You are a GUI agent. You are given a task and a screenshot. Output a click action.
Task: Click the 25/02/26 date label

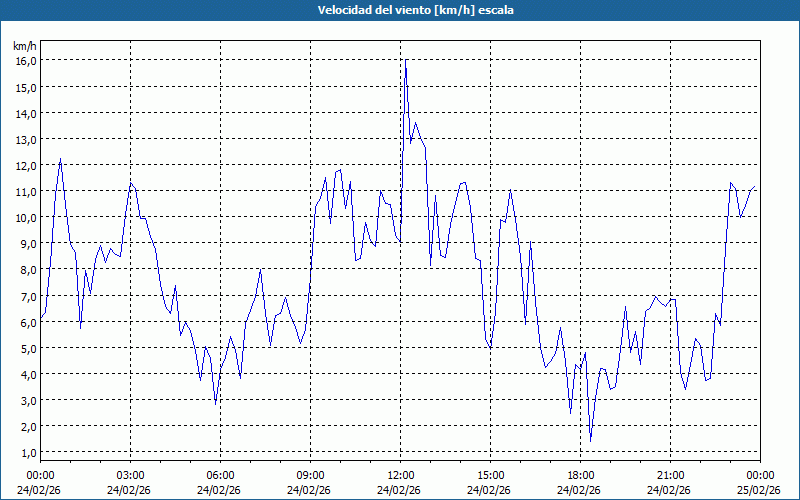[760, 490]
